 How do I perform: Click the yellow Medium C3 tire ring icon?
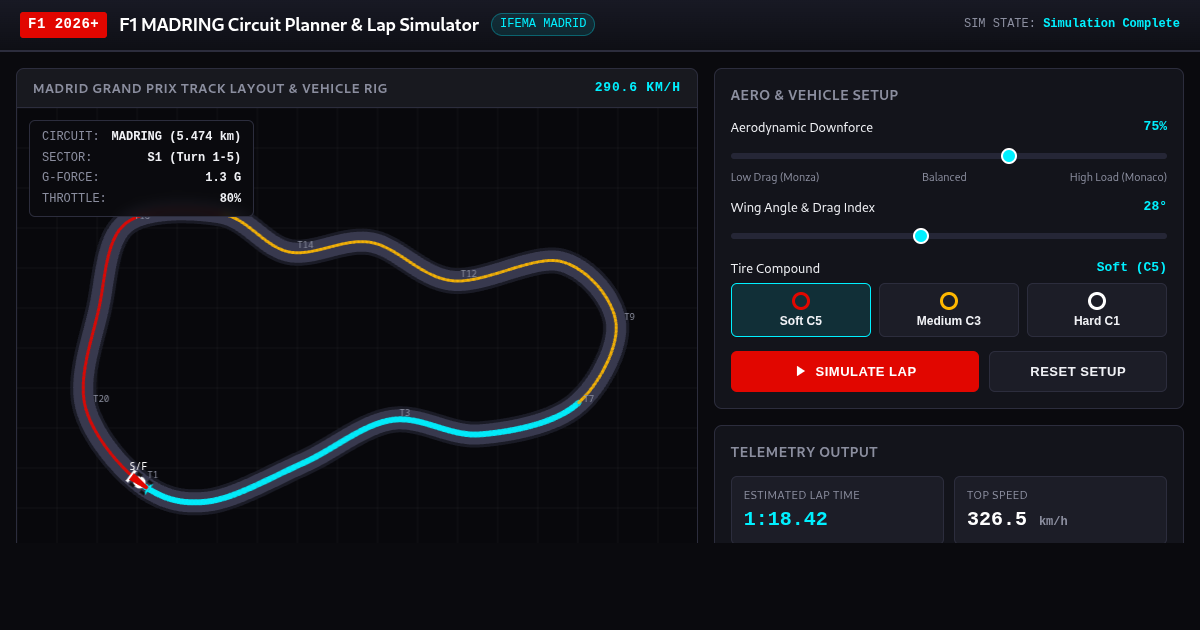pyautogui.click(x=949, y=301)
